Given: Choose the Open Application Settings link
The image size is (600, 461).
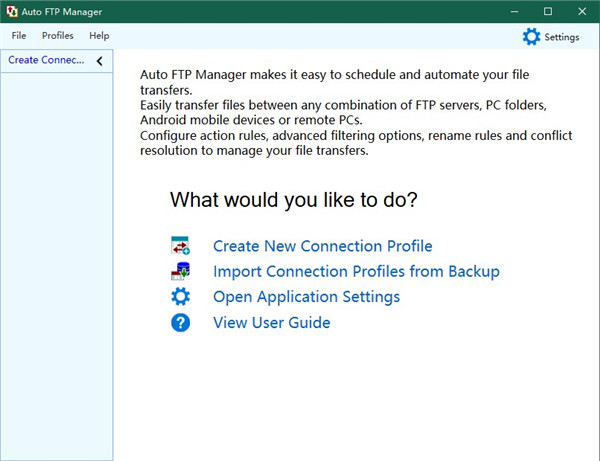Looking at the screenshot, I should tap(306, 297).
